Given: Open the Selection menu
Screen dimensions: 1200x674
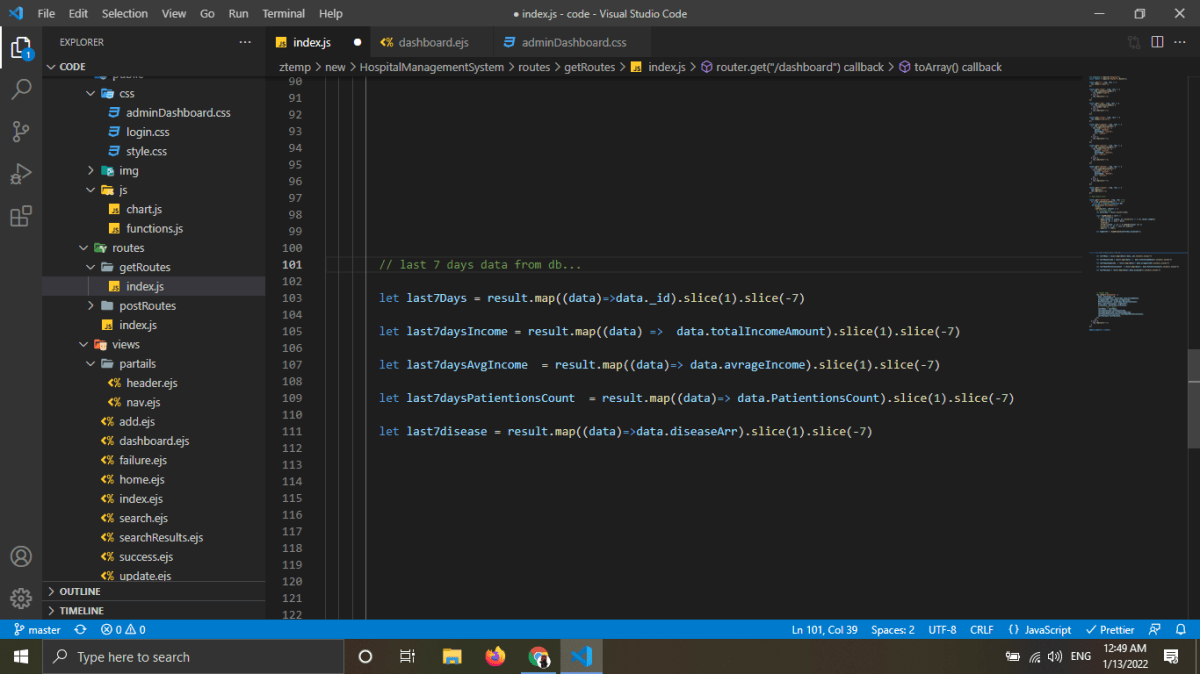Looking at the screenshot, I should [x=125, y=14].
